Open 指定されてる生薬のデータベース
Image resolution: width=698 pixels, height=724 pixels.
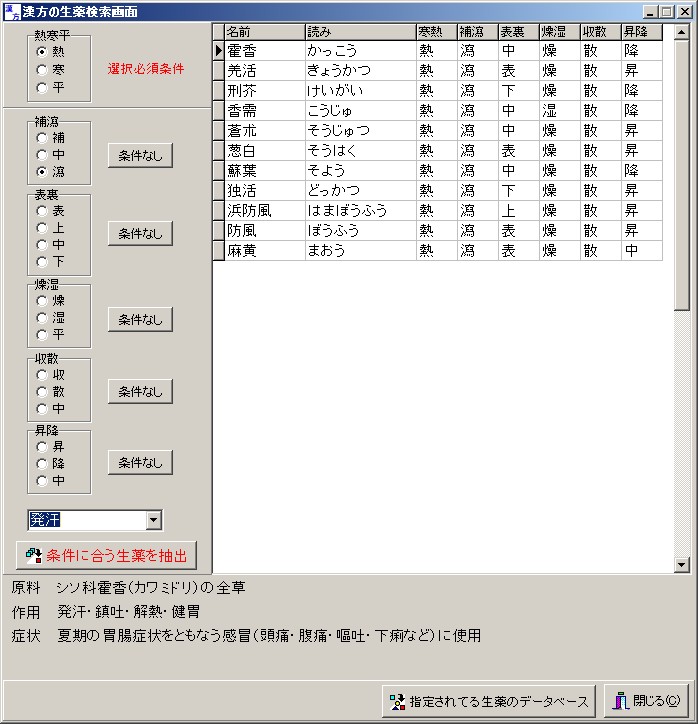(x=489, y=702)
